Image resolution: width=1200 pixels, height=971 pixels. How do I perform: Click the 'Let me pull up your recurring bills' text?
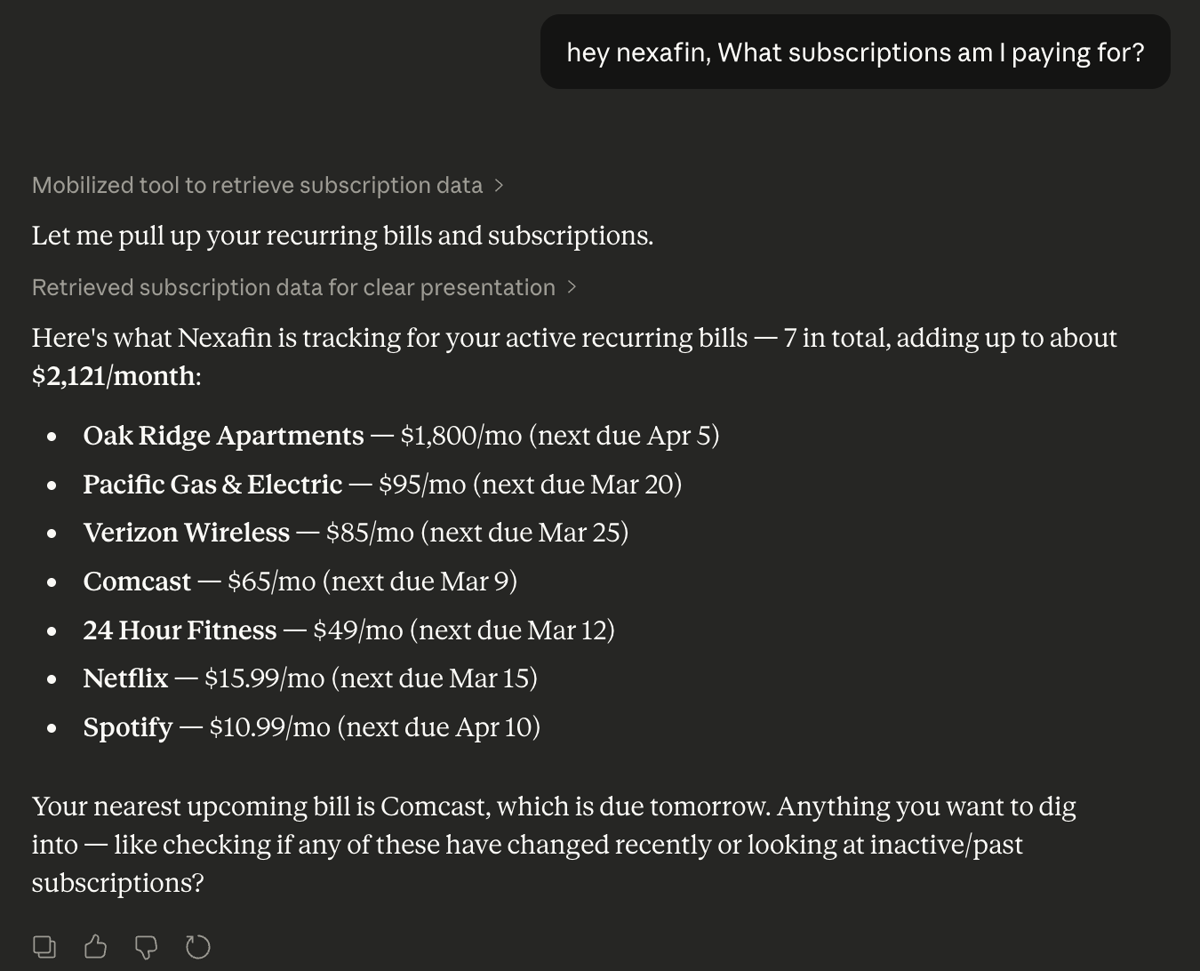pyautogui.click(x=342, y=236)
